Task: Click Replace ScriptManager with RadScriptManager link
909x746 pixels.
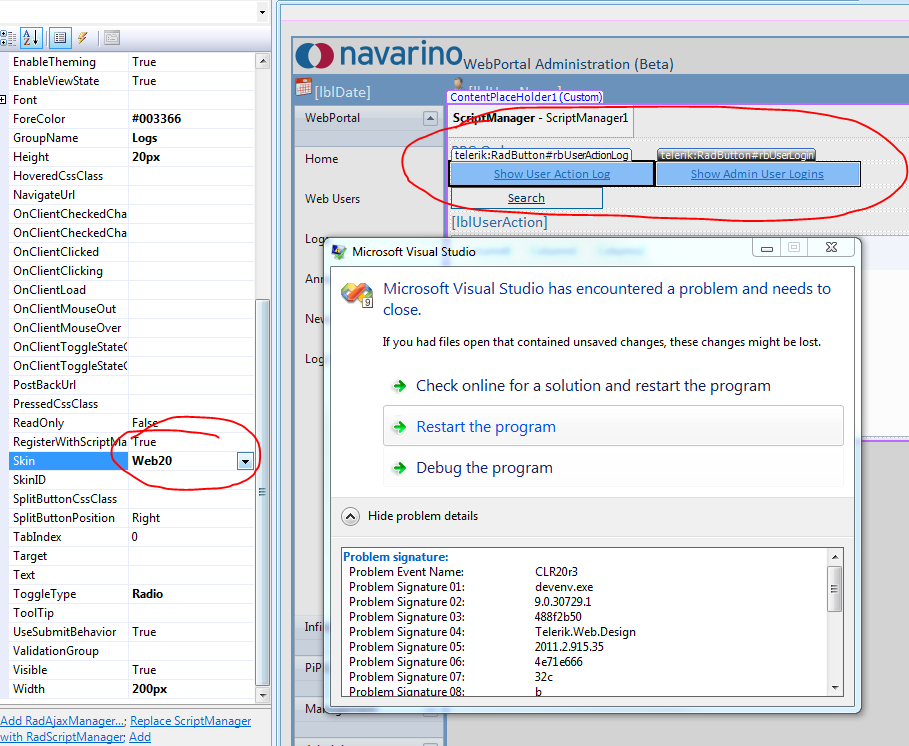Action: tap(190, 721)
